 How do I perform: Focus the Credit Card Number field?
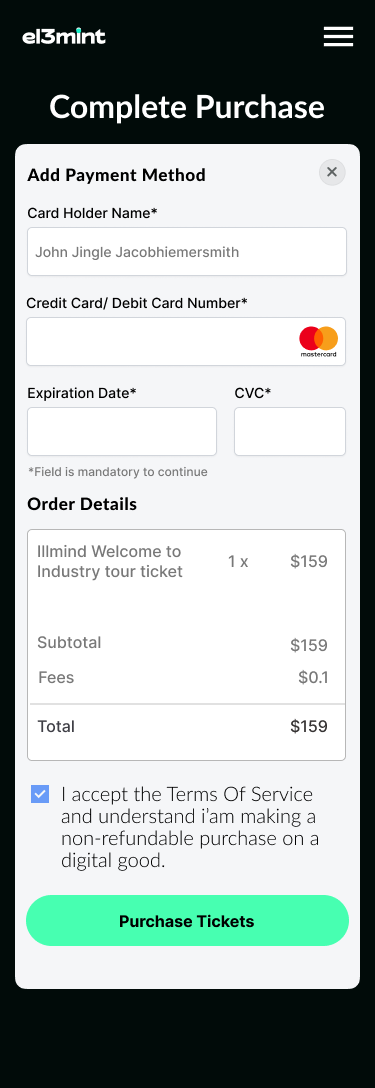(186, 341)
